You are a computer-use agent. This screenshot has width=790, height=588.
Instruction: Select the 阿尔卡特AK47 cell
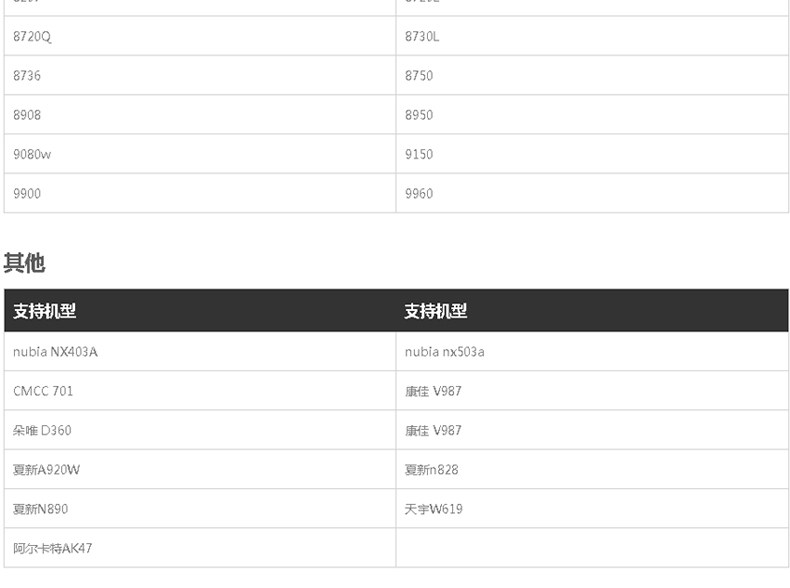click(53, 548)
